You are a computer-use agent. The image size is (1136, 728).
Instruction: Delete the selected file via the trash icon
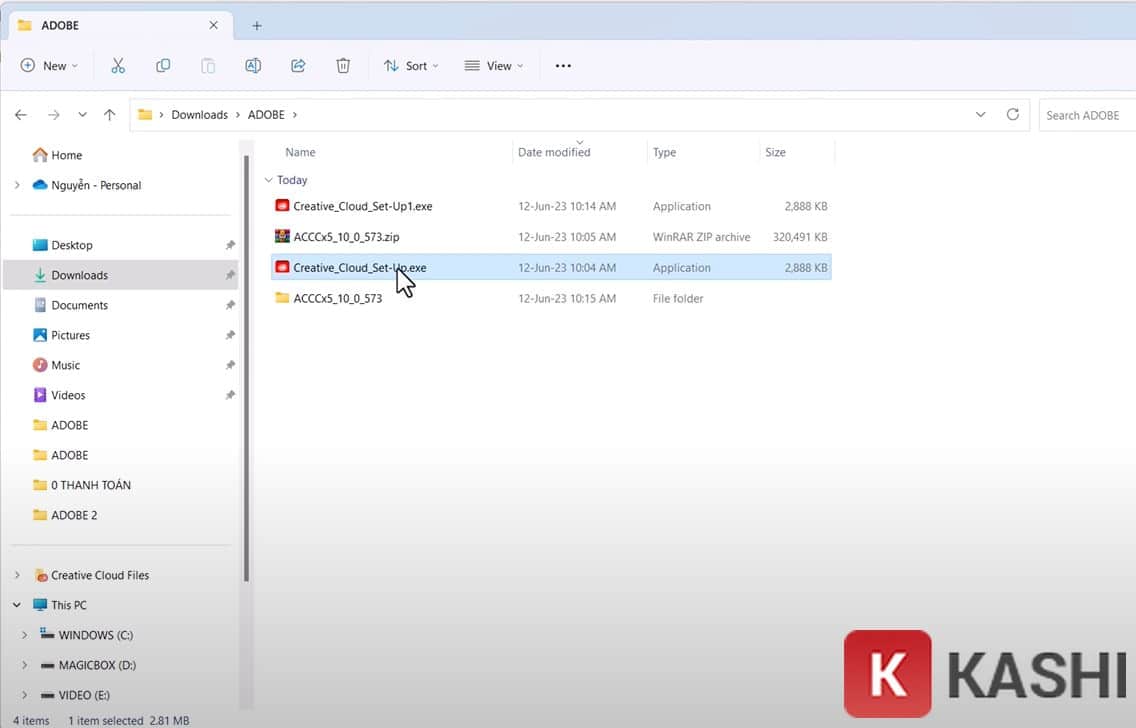coord(342,65)
